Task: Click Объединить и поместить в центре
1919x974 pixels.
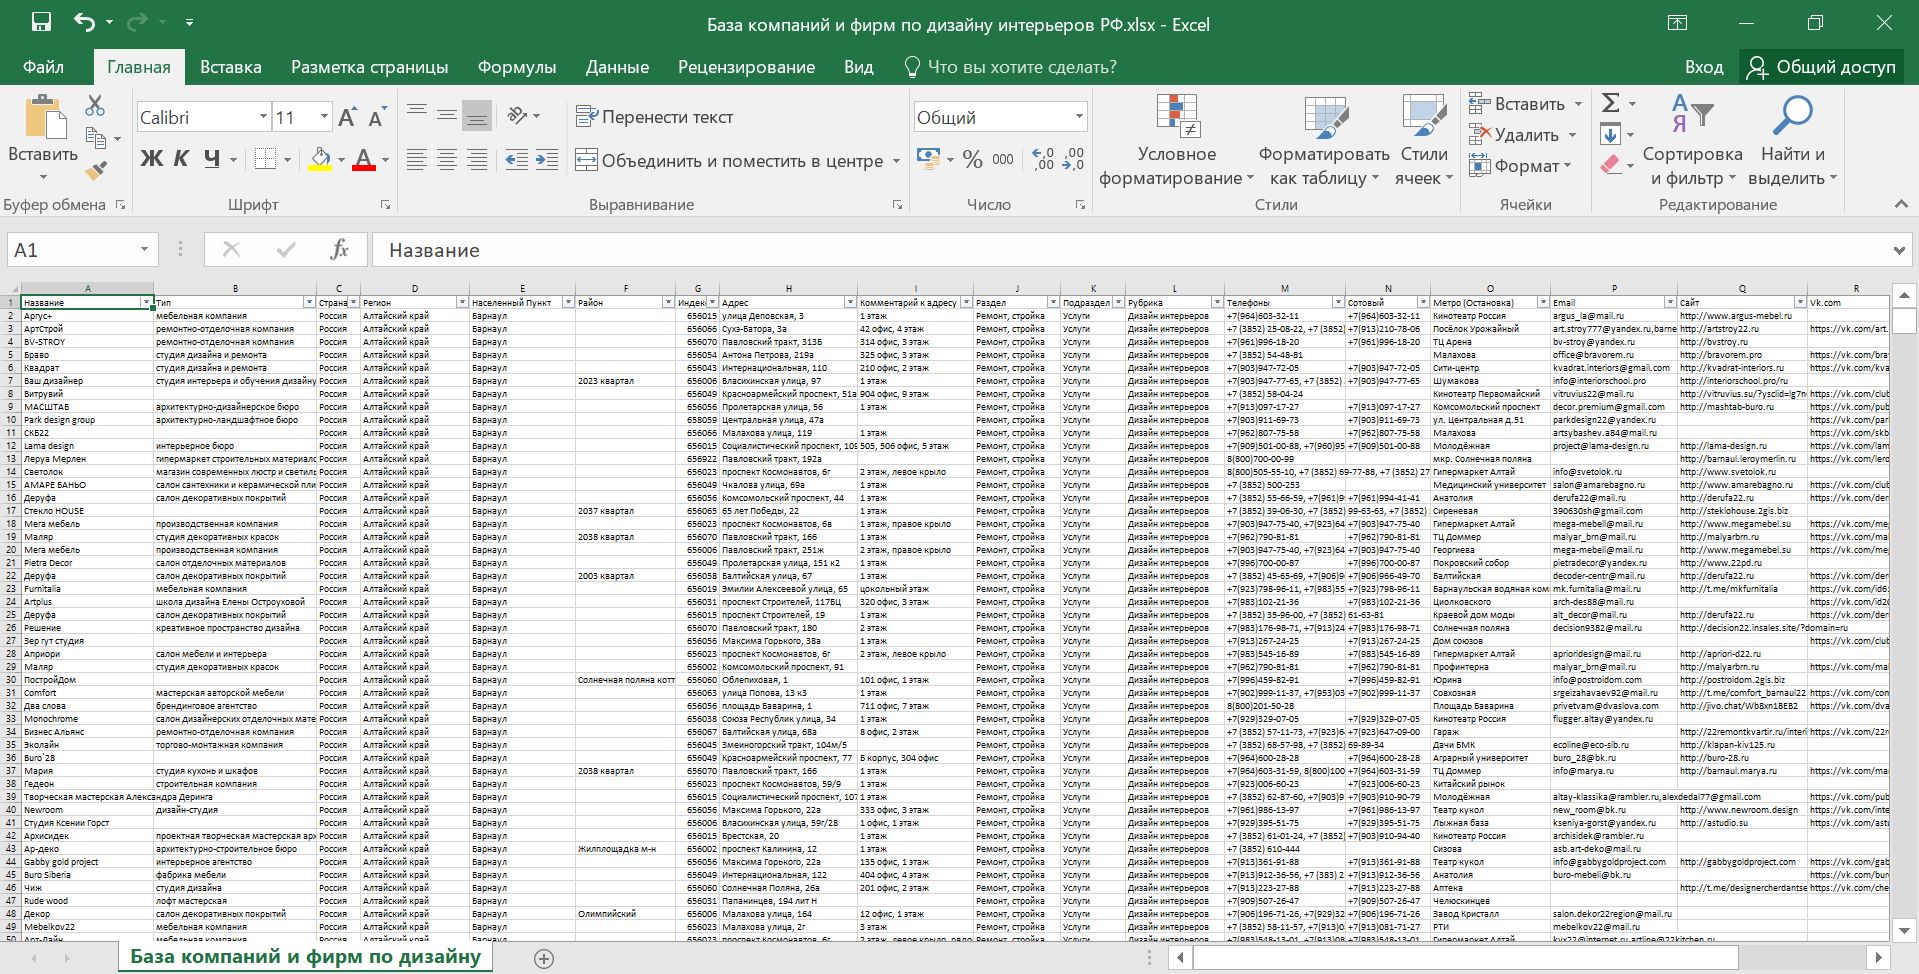Action: [729, 160]
